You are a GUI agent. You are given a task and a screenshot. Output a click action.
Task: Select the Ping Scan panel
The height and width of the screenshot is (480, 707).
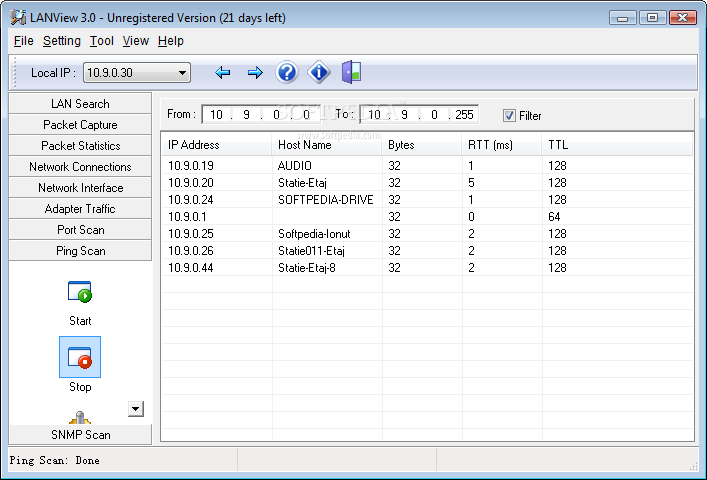coord(80,251)
